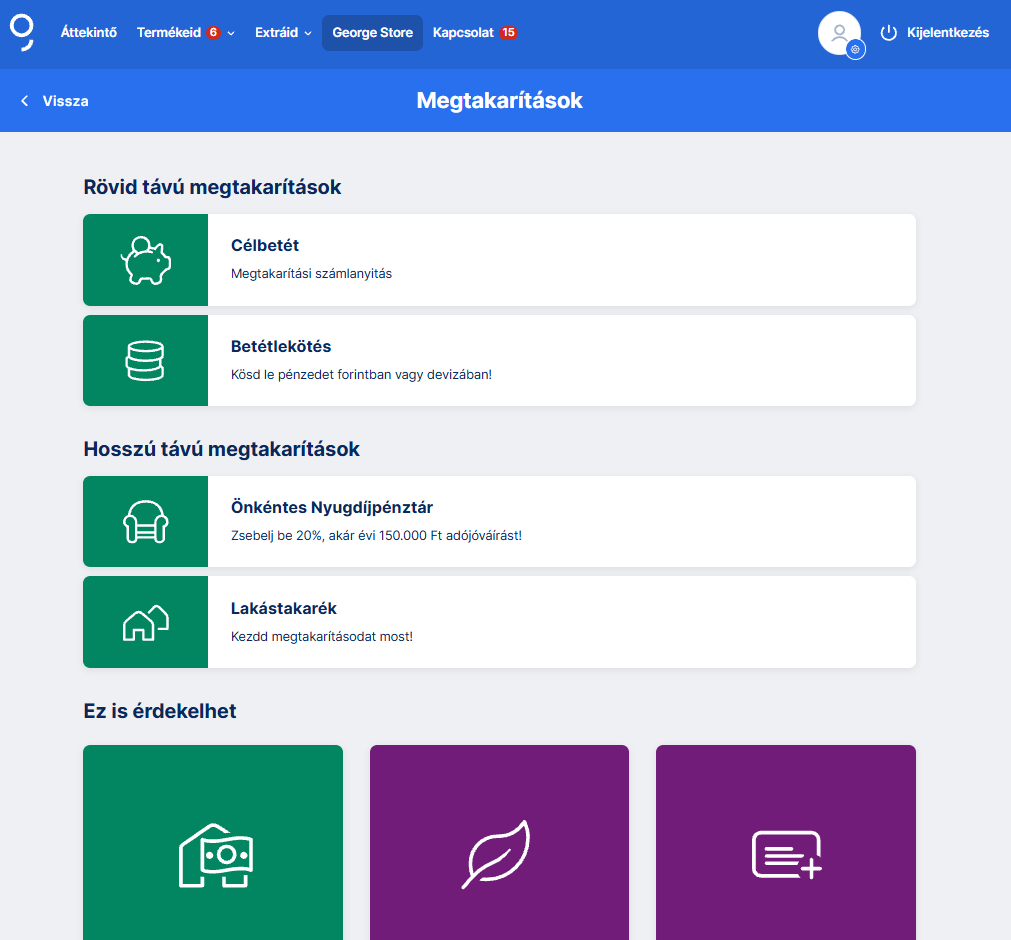Open Kapcsolat with 15 notifications
Screen dimensions: 1011x940
(x=474, y=33)
